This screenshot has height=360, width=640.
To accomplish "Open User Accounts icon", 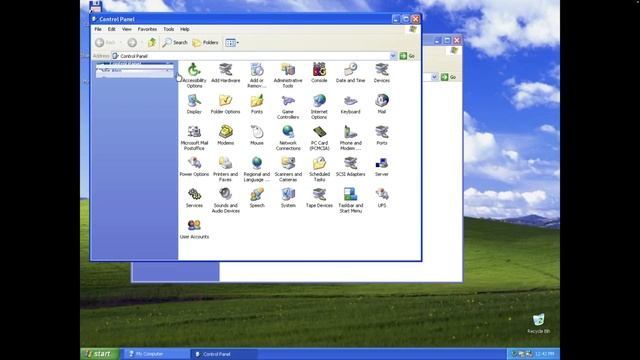I will [x=194, y=229].
